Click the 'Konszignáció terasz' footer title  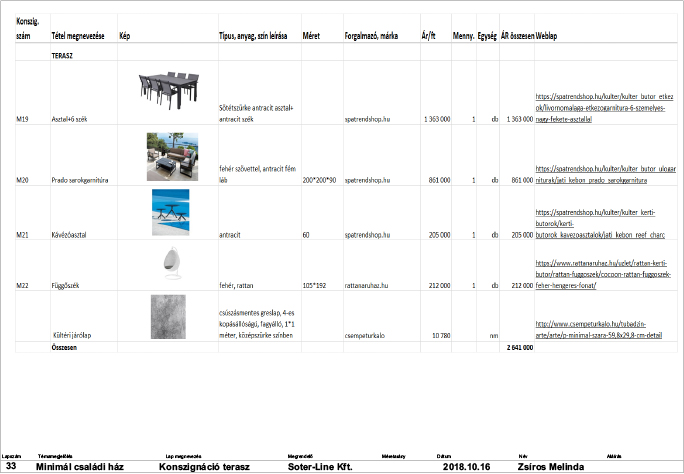(x=206, y=467)
